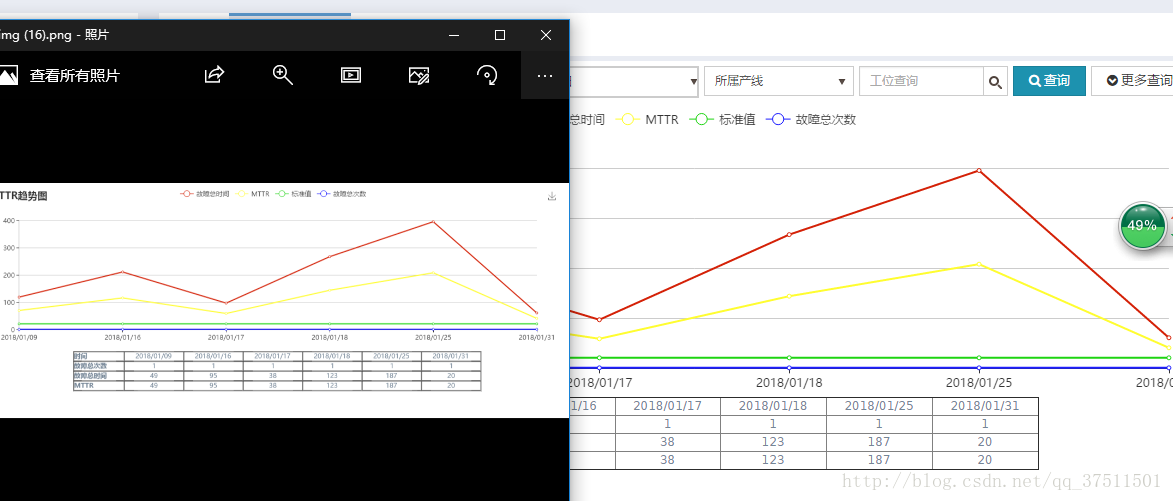Toggle the 故障总次数 series in the page legend
The image size is (1173, 501).
[x=811, y=120]
